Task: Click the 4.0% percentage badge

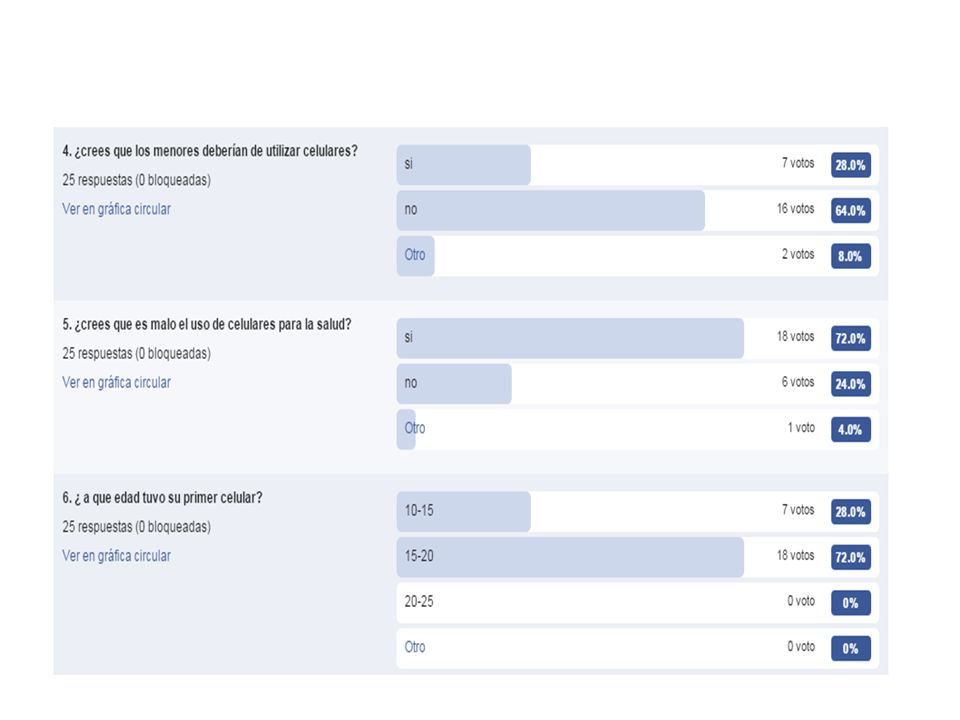Action: coord(850,429)
